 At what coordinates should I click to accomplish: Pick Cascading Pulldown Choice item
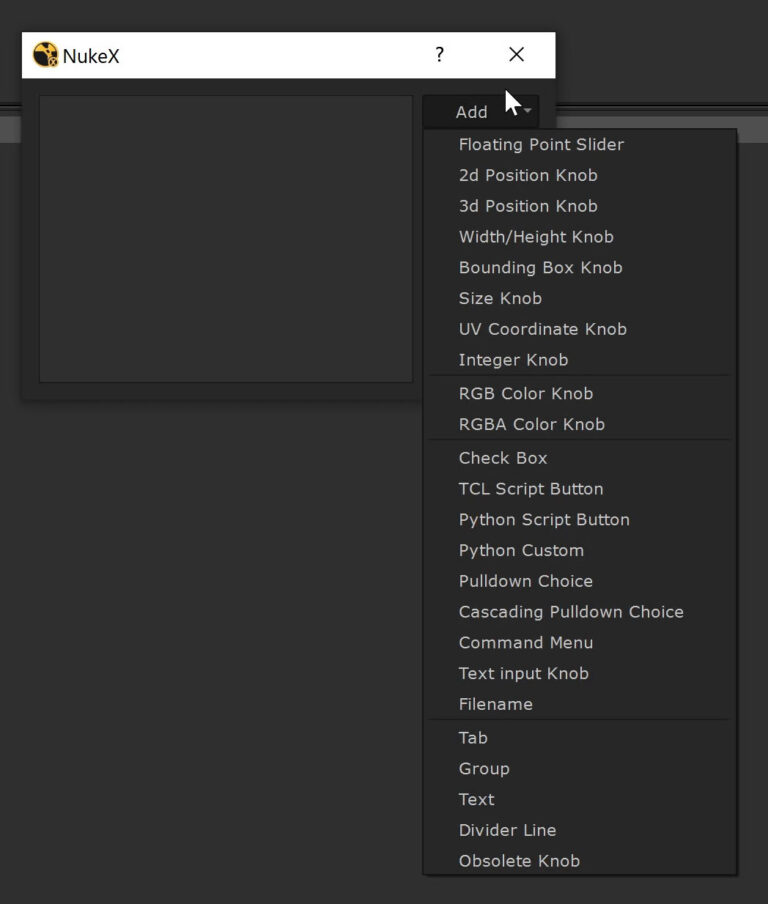[571, 612]
